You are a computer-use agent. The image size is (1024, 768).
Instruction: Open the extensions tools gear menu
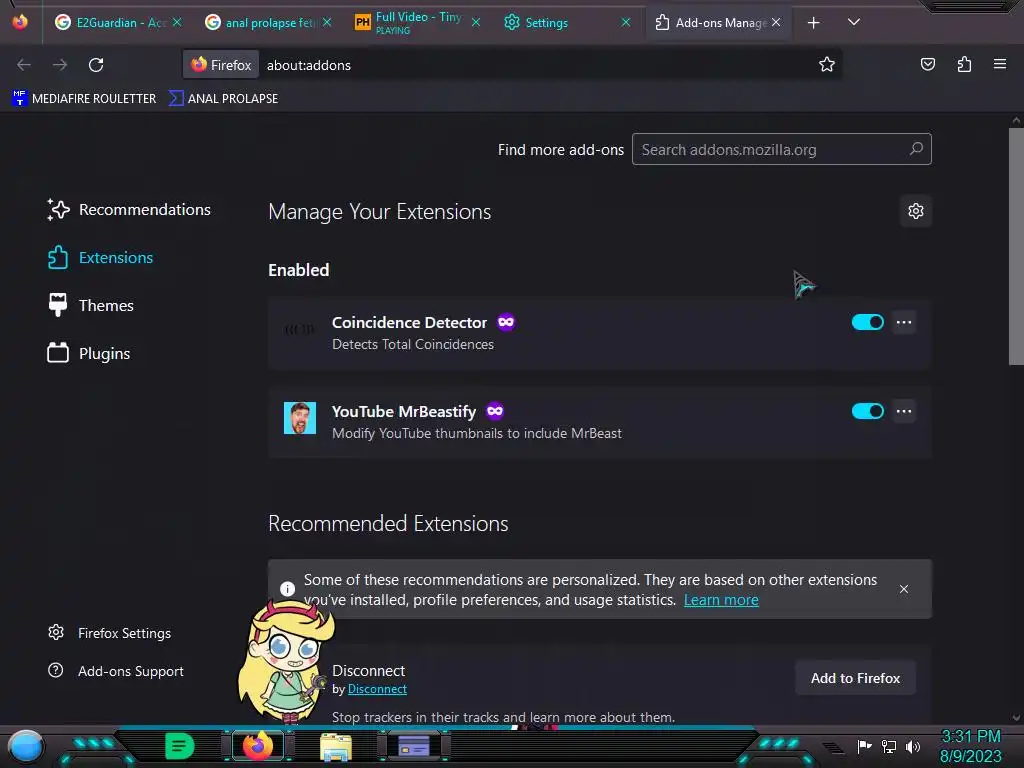tap(916, 211)
